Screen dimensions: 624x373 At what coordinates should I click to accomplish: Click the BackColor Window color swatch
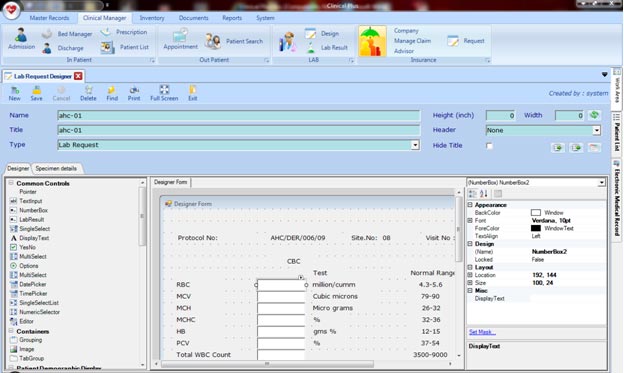(536, 213)
